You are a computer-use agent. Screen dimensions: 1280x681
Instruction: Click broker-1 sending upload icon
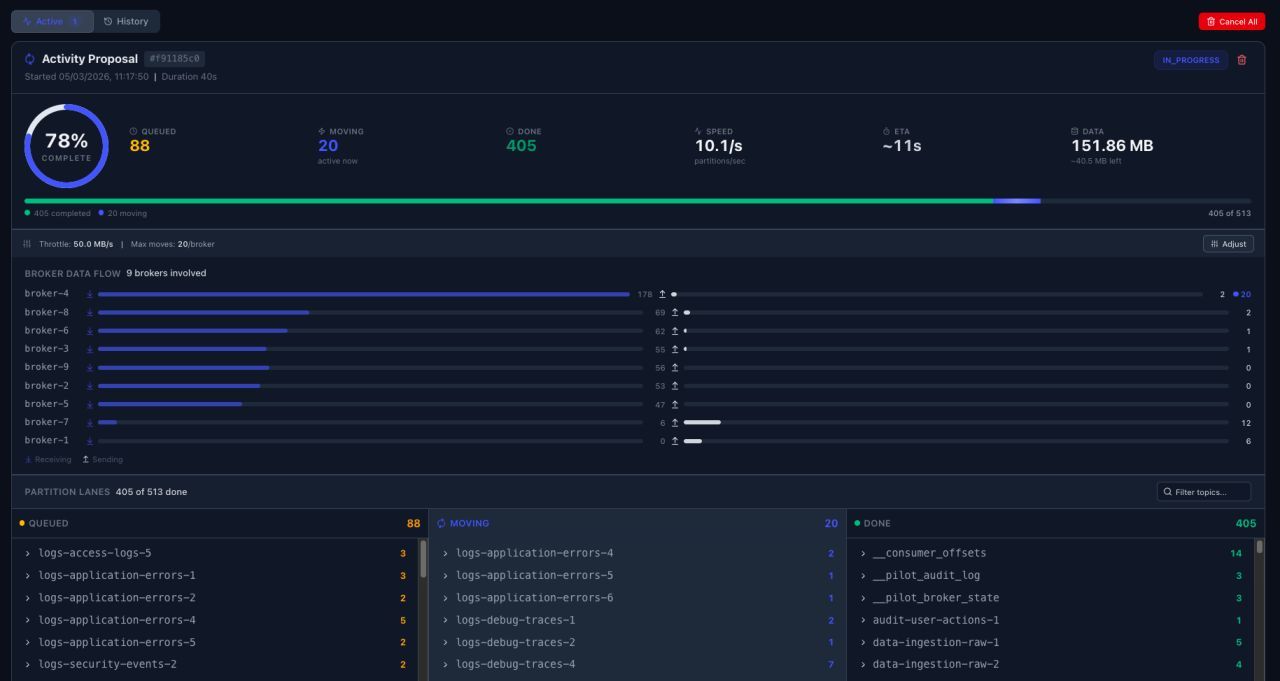pyautogui.click(x=675, y=441)
